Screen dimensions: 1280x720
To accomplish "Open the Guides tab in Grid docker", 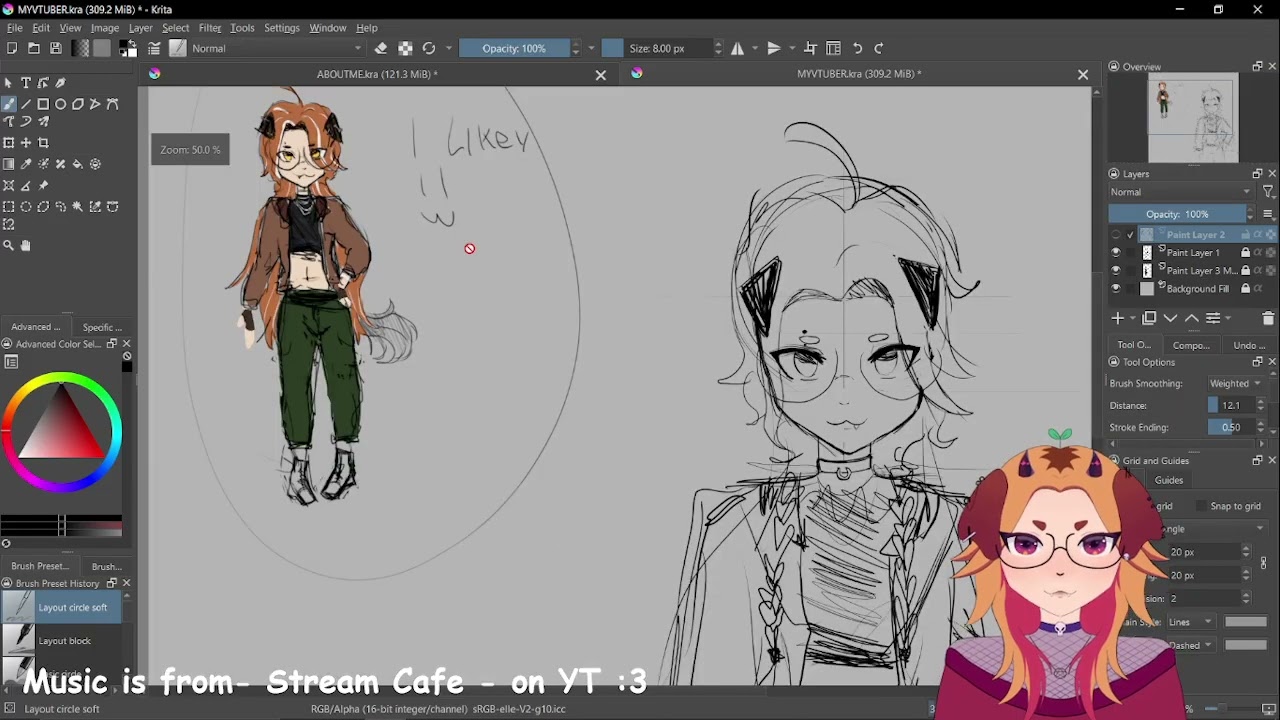I will [1169, 480].
